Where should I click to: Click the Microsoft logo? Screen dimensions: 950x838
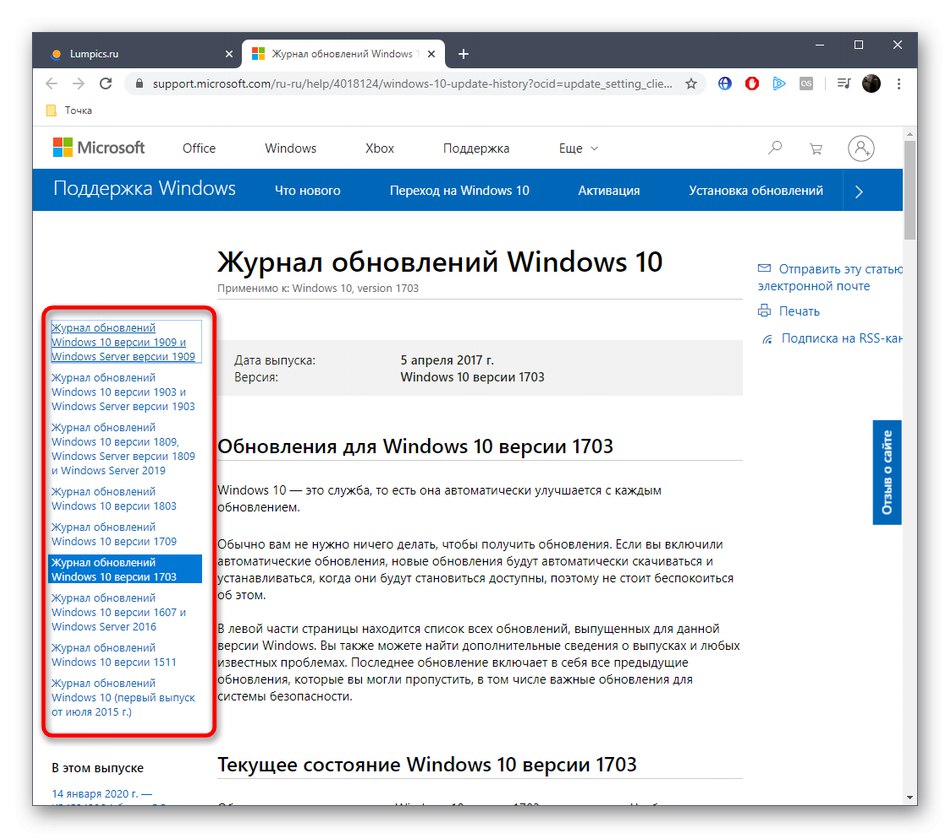tap(99, 147)
